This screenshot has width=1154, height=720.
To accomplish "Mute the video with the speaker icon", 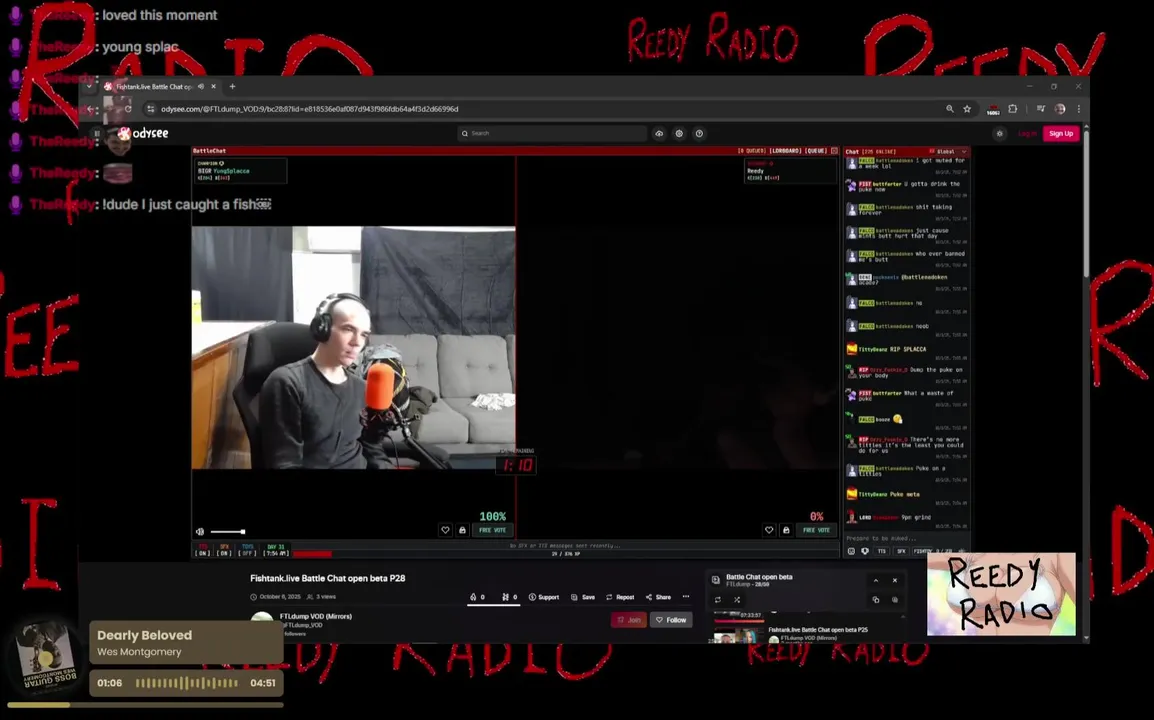I will click(200, 532).
